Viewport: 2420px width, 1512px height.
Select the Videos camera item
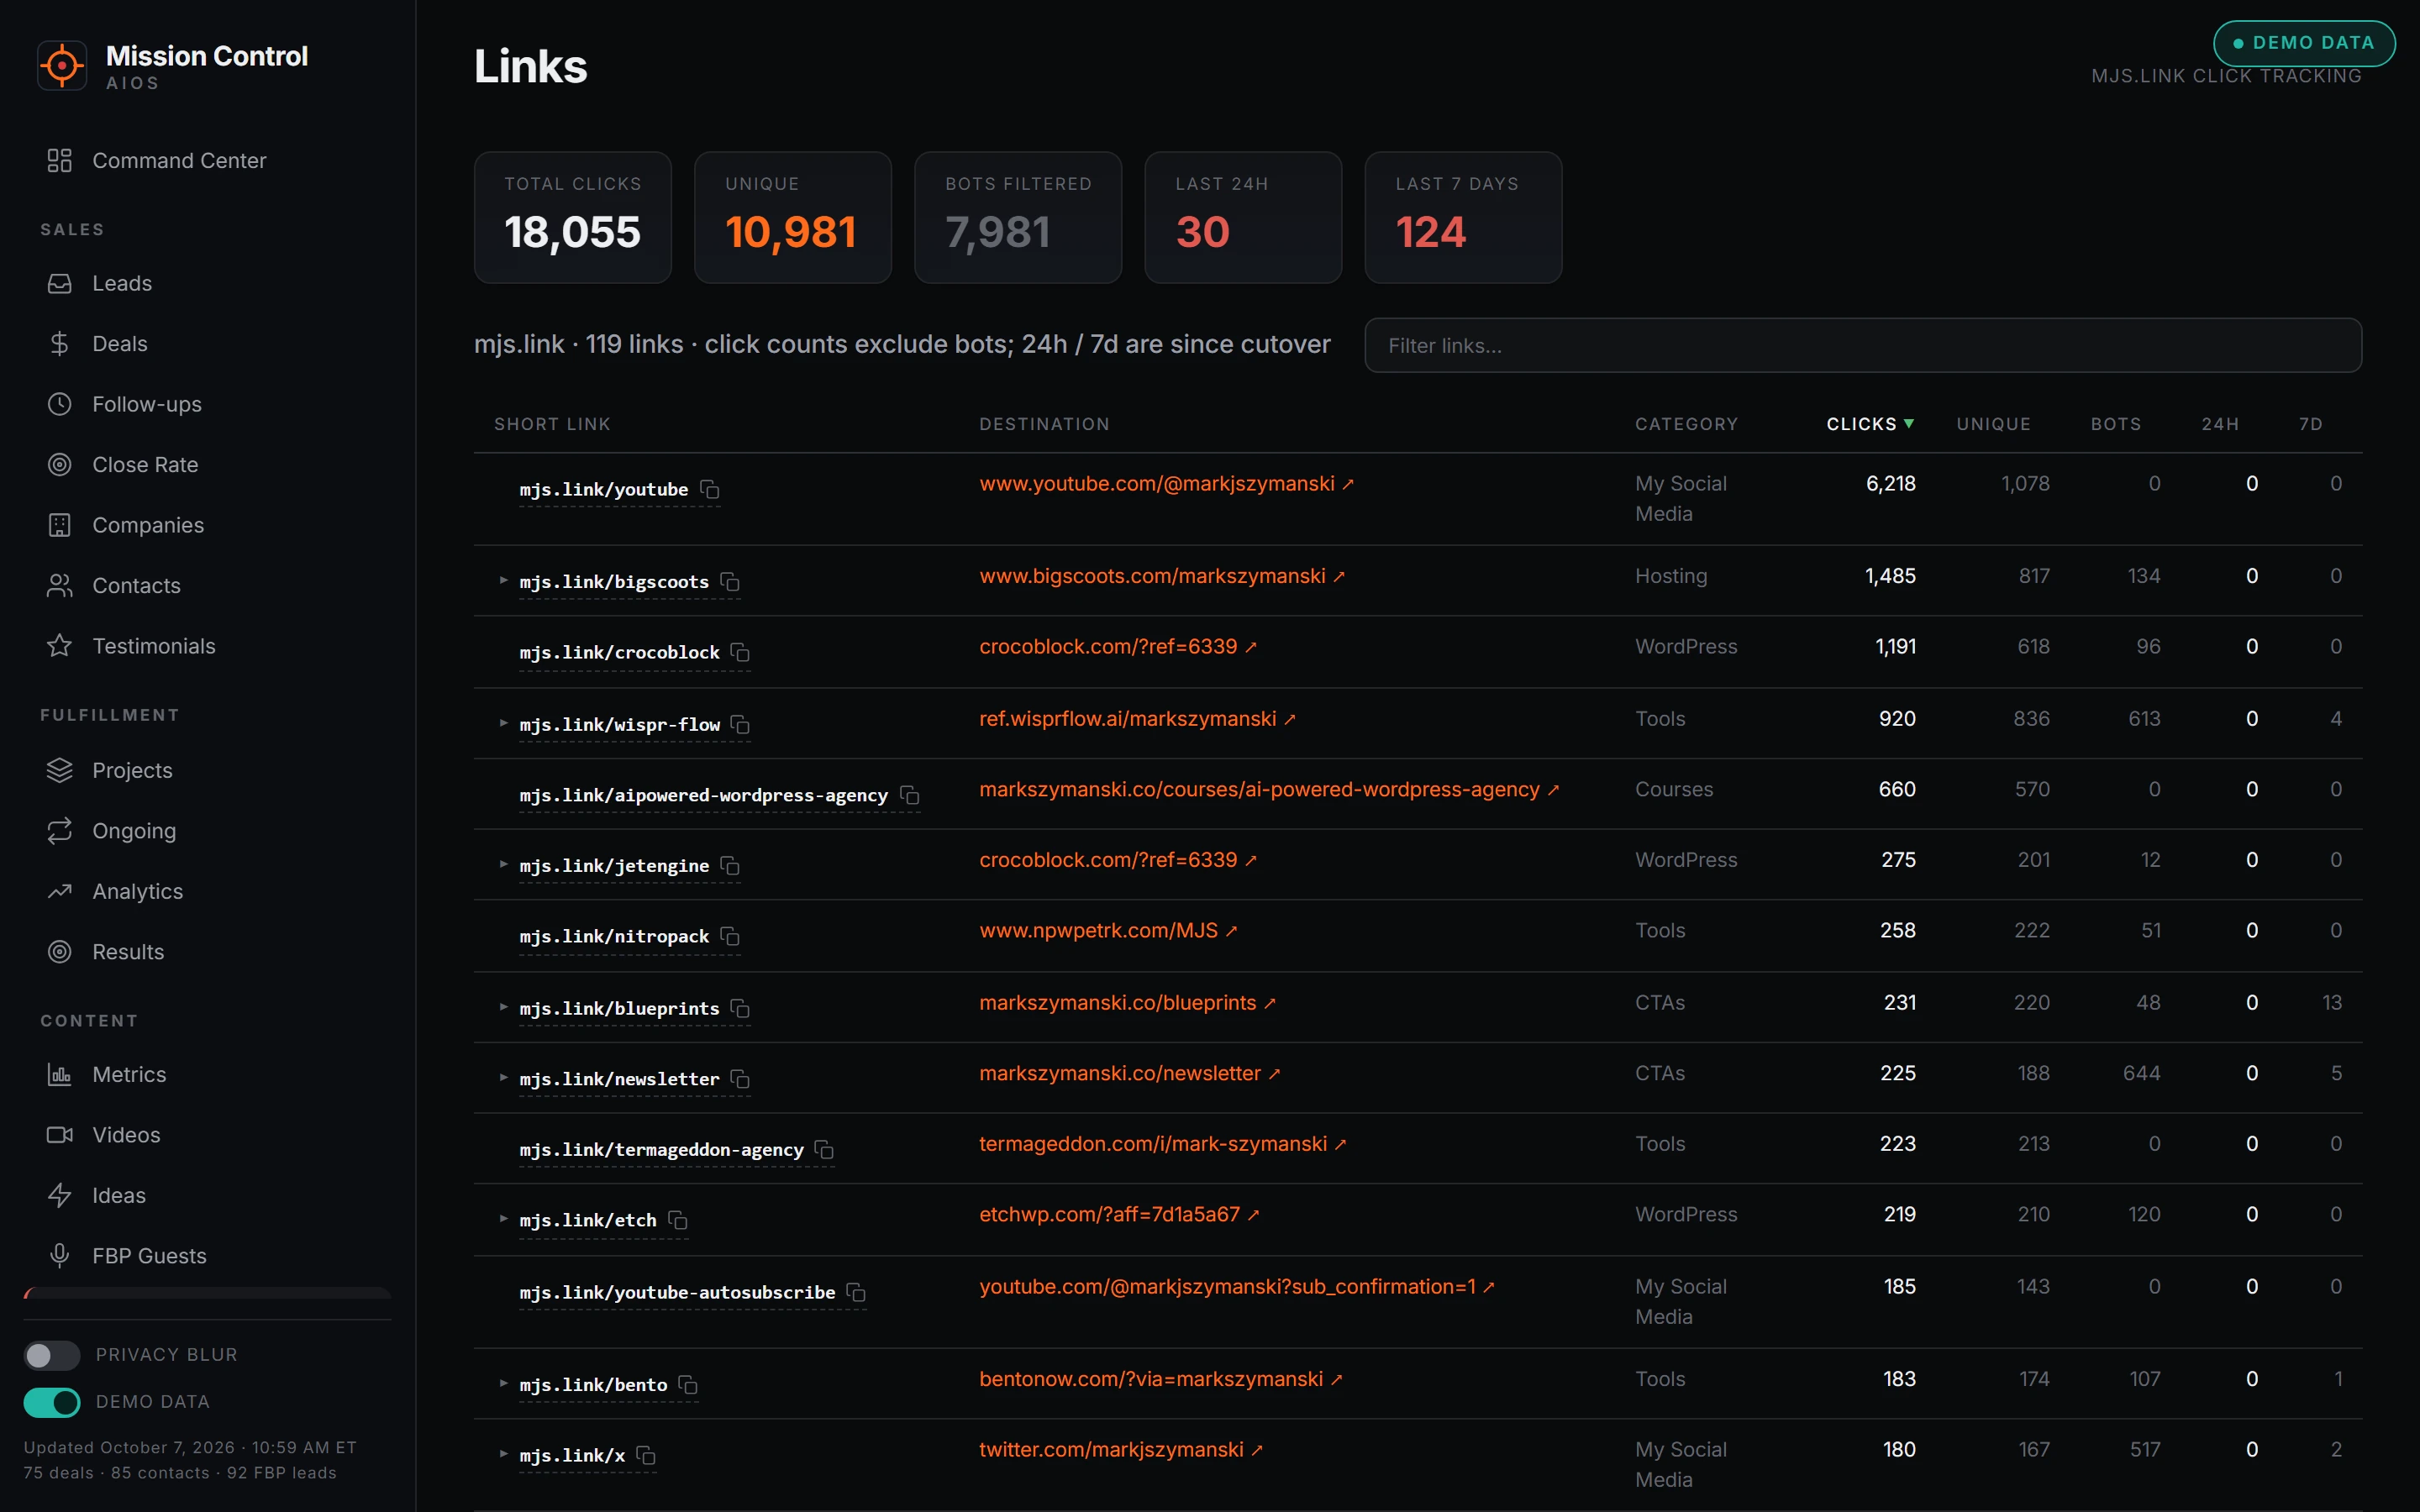(x=207, y=1135)
